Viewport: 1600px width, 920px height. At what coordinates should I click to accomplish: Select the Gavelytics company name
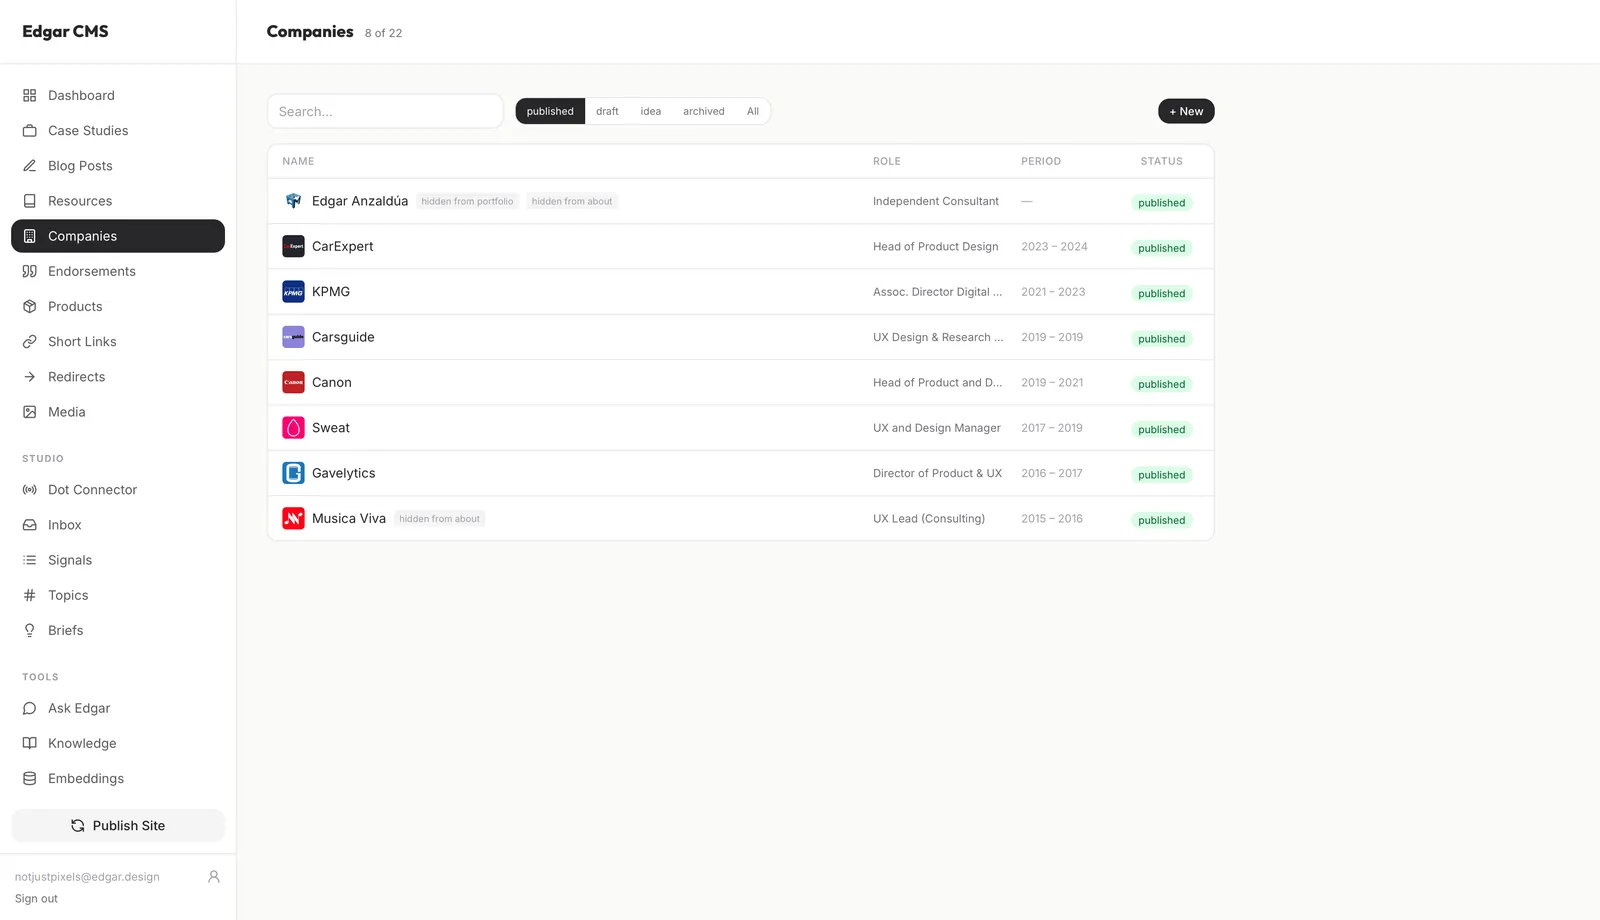344,473
